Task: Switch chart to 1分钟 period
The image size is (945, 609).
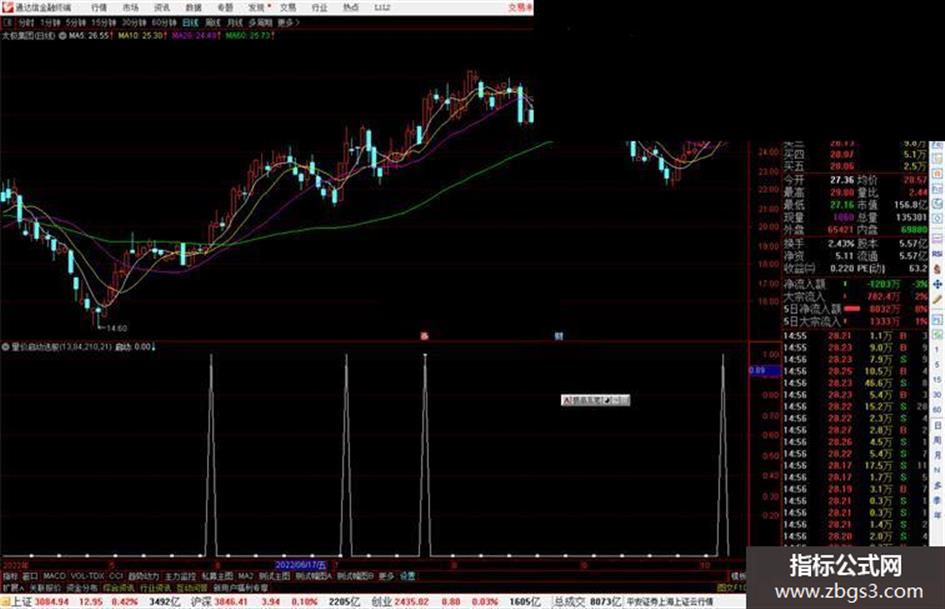Action: pyautogui.click(x=49, y=22)
